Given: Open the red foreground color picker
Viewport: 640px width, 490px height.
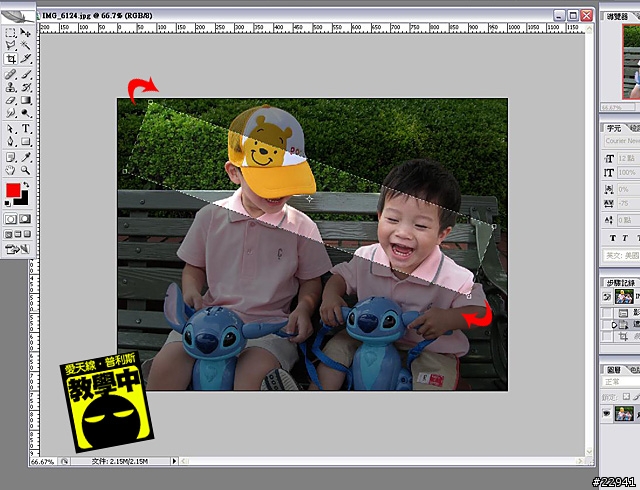Looking at the screenshot, I should [x=13, y=190].
